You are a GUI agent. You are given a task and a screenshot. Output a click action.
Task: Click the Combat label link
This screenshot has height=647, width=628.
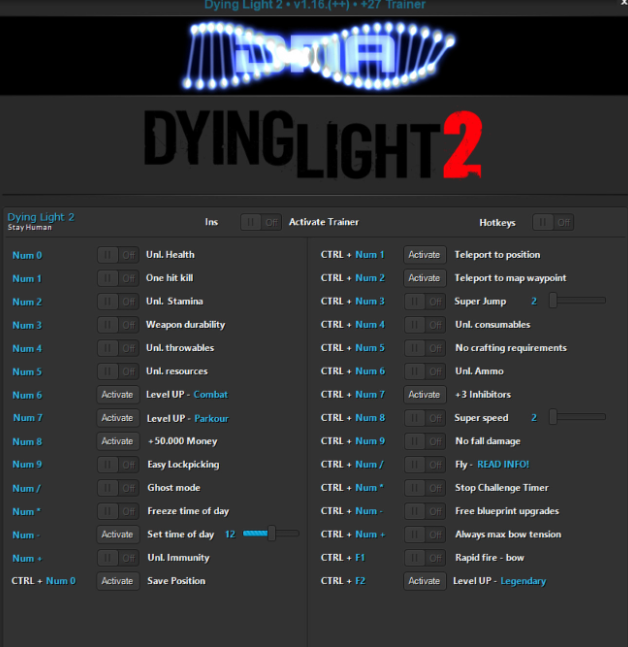click(210, 395)
